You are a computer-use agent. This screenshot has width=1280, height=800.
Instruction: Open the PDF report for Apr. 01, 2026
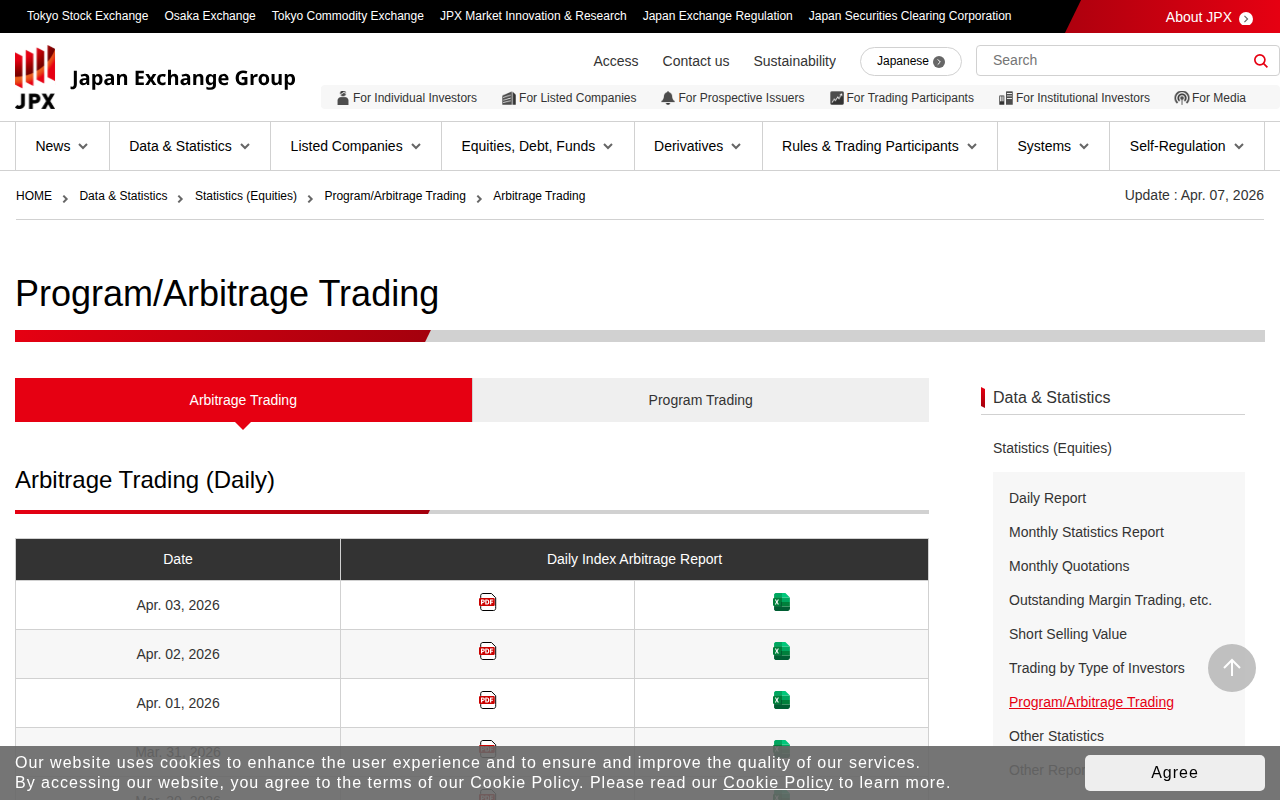click(487, 700)
